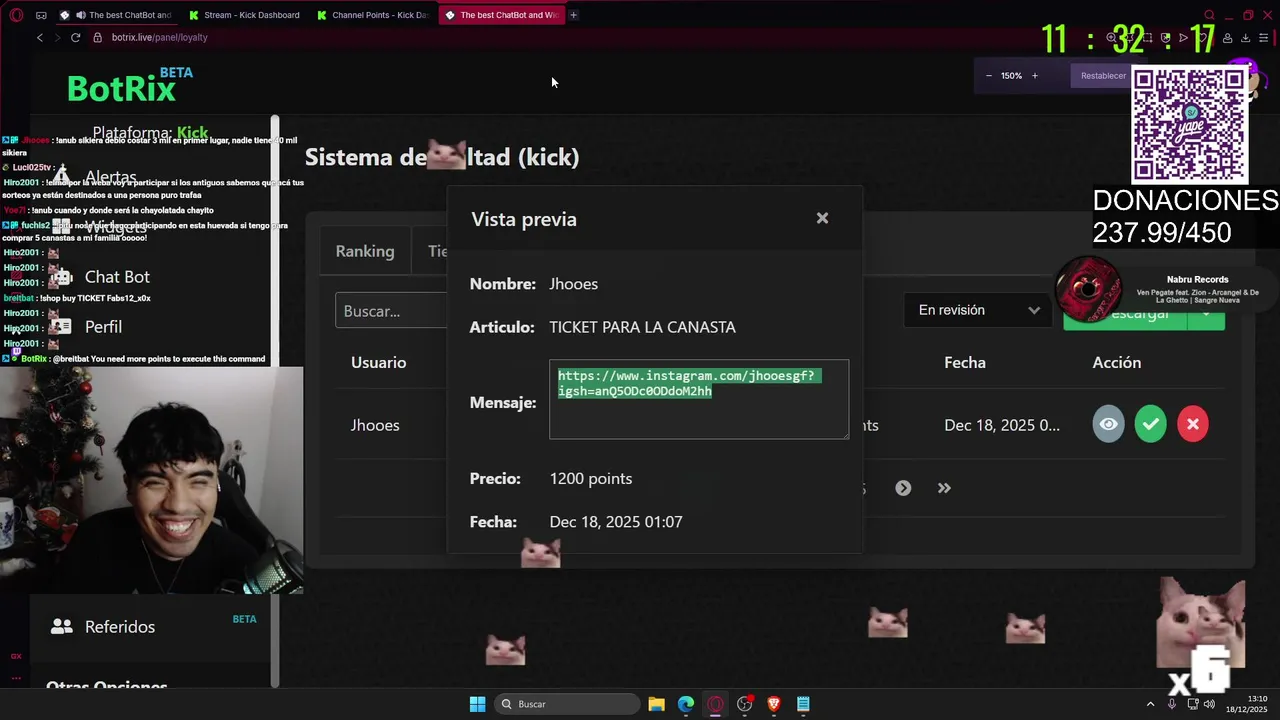Reject Jhooes request with red X
The height and width of the screenshot is (720, 1280).
(1192, 424)
